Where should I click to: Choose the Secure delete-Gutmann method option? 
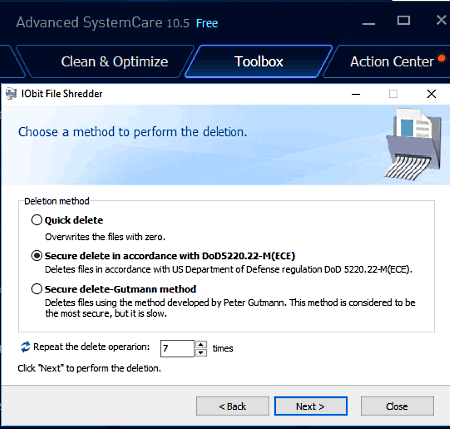click(x=36, y=289)
